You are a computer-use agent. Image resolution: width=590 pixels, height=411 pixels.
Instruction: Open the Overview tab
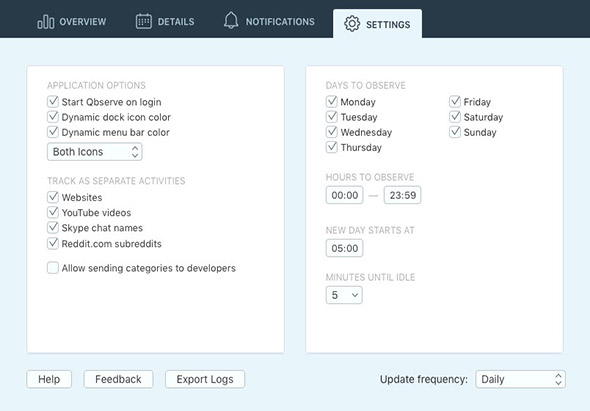click(71, 21)
